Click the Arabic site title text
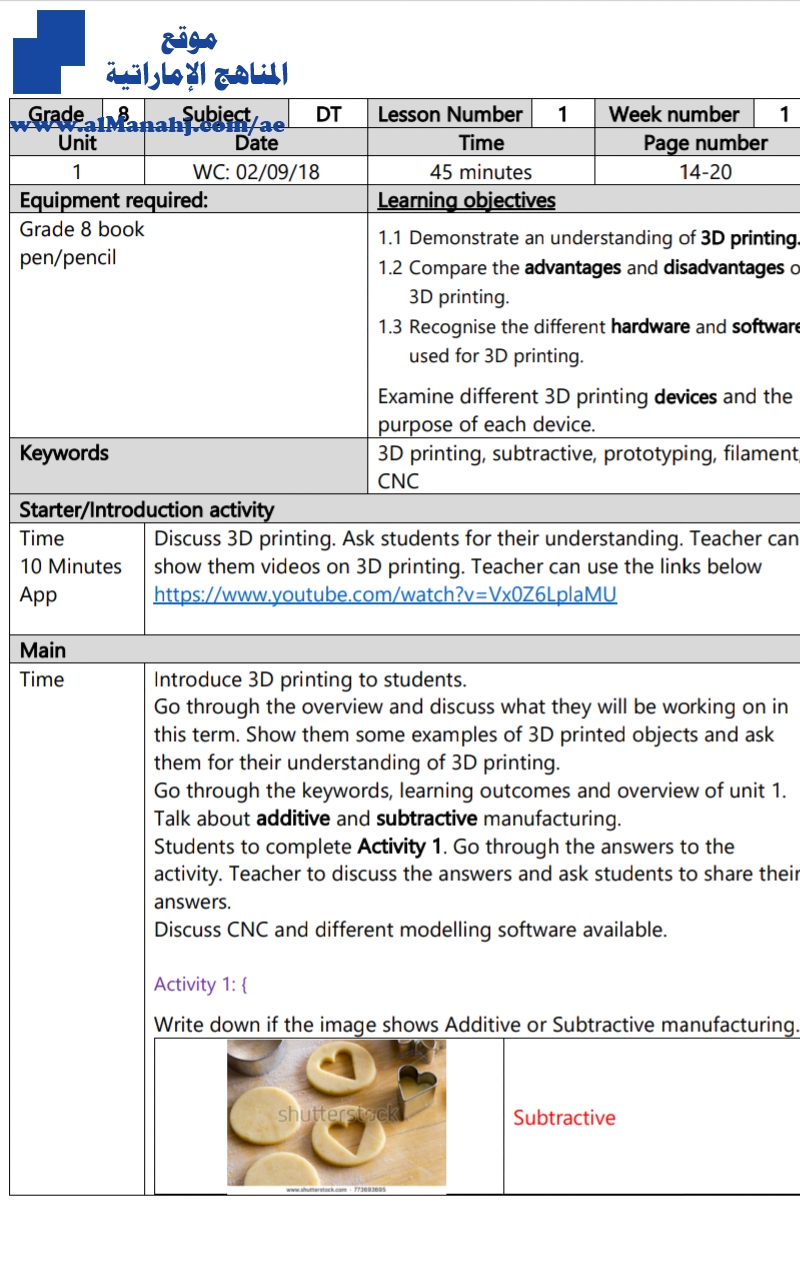Image resolution: width=800 pixels, height=1280 pixels. [197, 58]
